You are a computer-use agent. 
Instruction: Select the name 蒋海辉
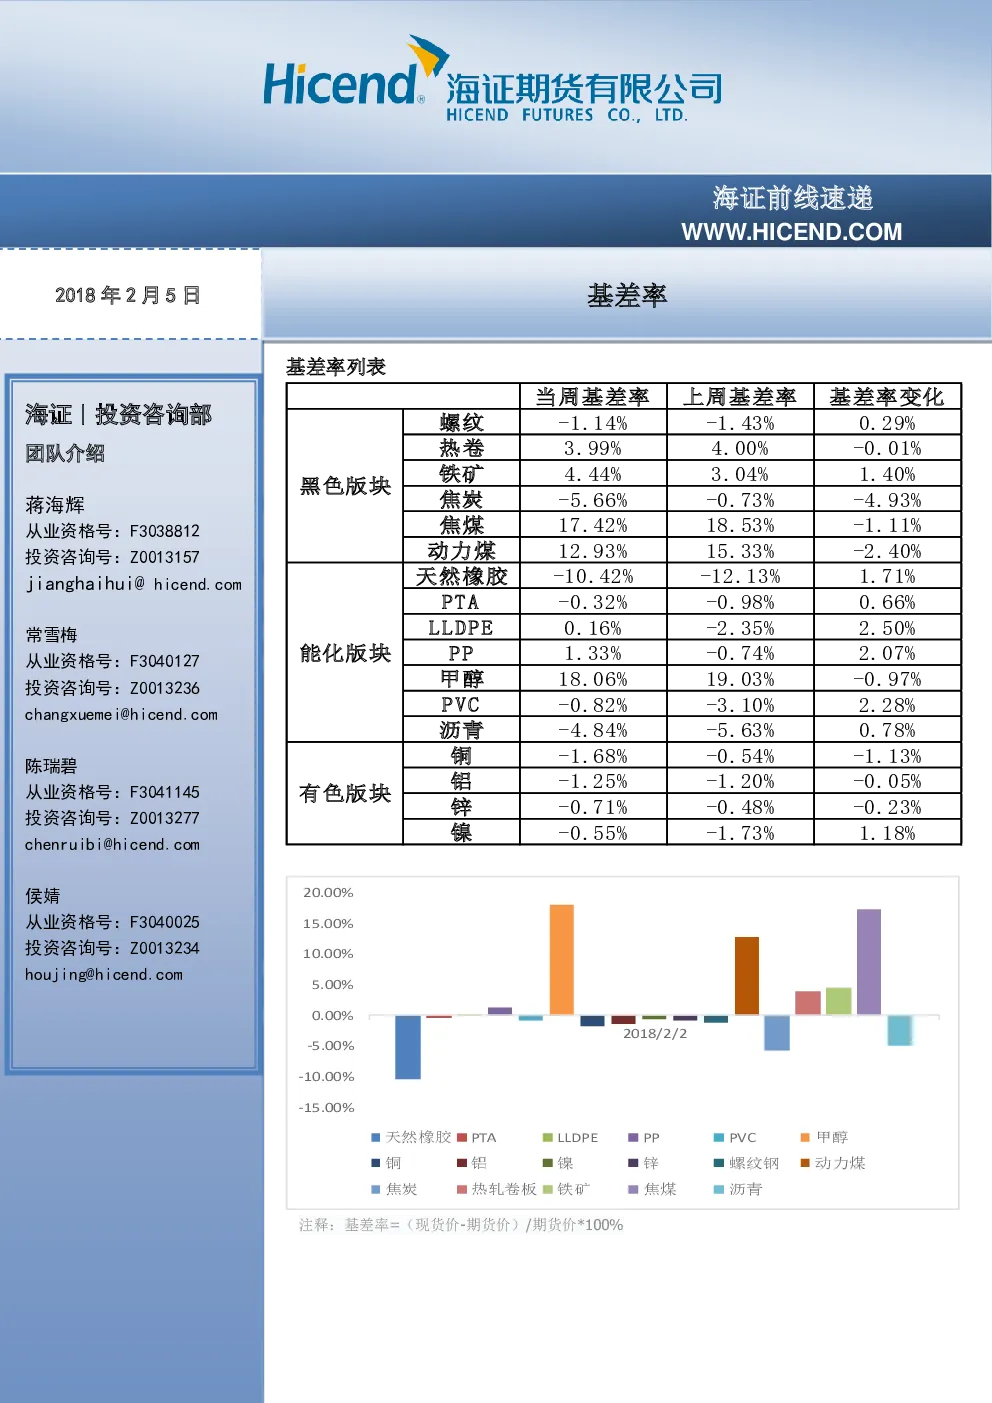tap(55, 505)
